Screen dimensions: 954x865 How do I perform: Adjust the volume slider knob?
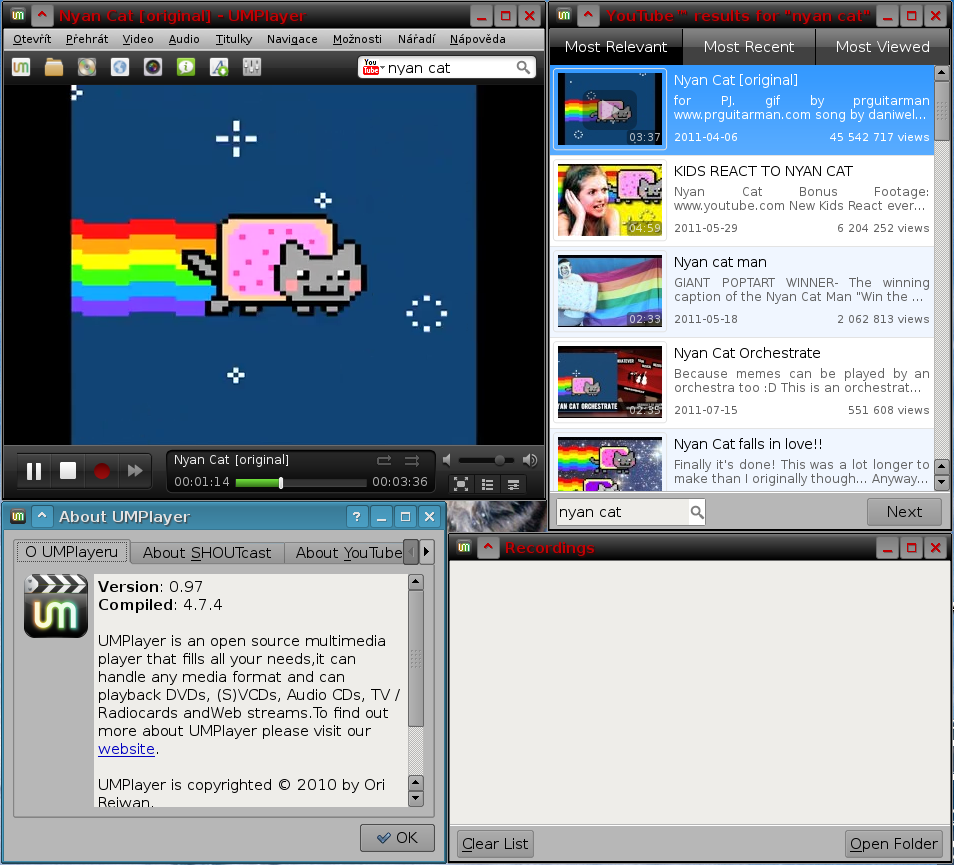500,460
